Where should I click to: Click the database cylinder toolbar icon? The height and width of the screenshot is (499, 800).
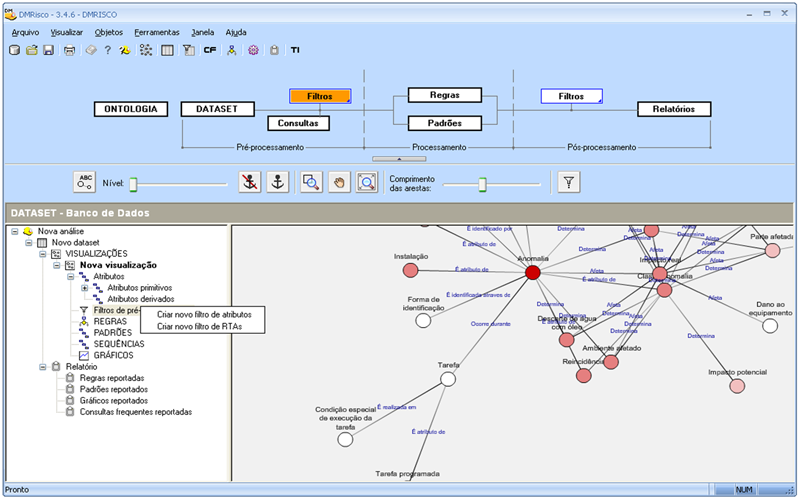click(x=15, y=50)
